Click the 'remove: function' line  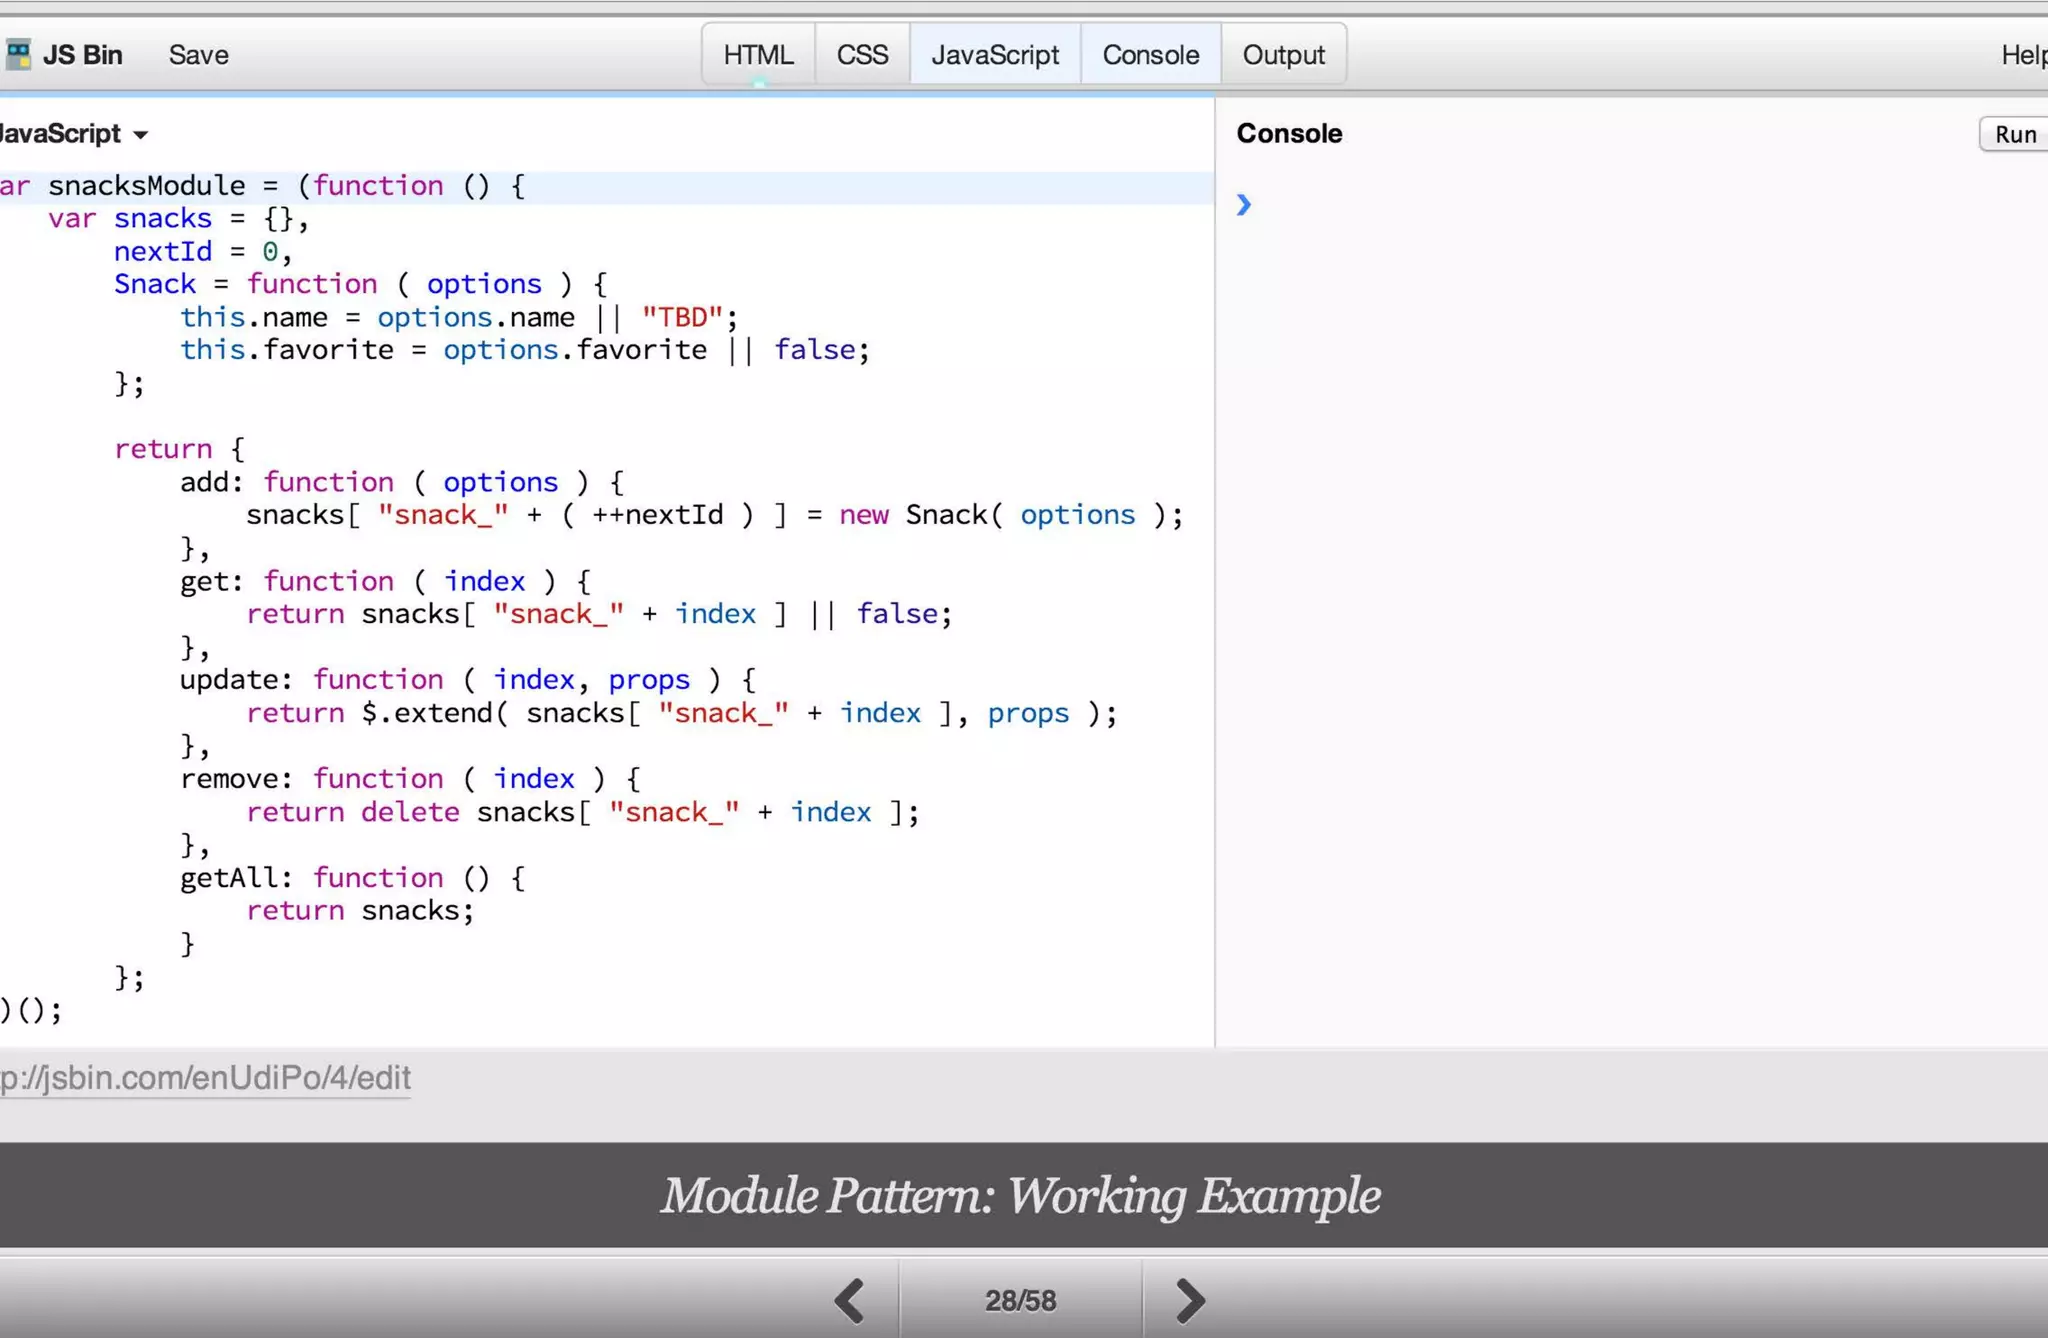410,778
